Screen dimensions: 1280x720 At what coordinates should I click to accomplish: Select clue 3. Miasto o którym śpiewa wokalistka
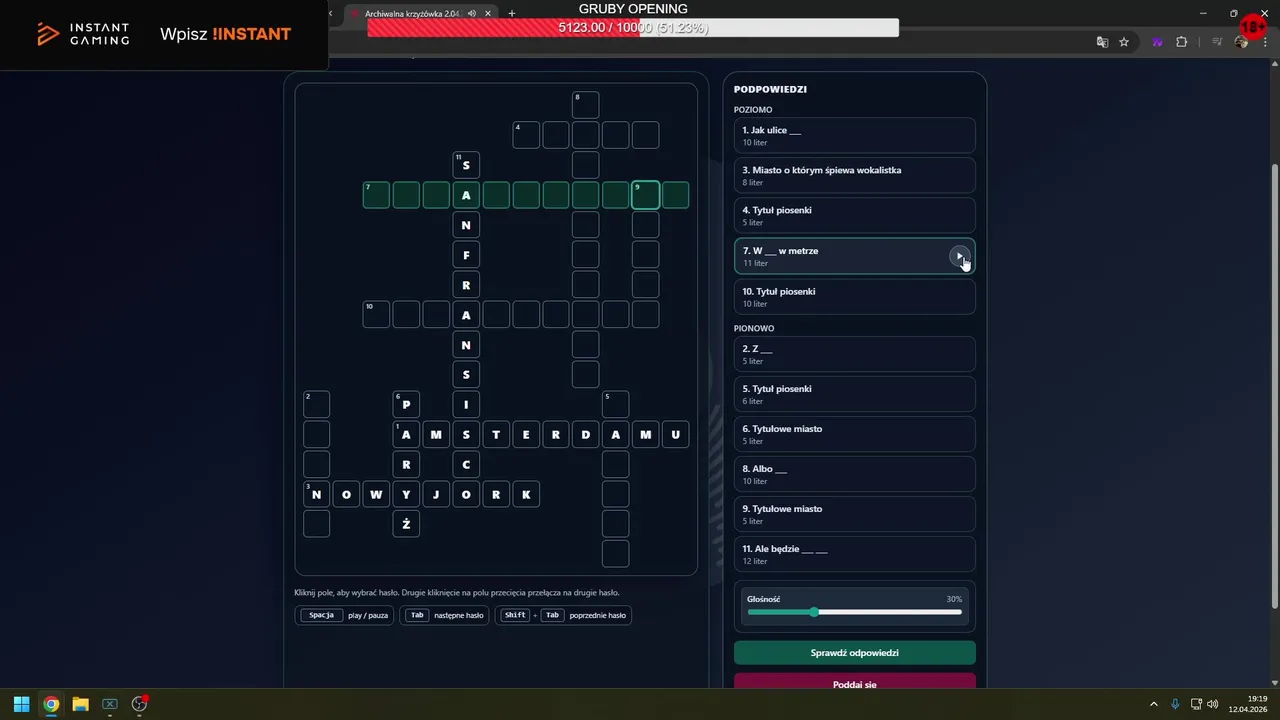854,176
